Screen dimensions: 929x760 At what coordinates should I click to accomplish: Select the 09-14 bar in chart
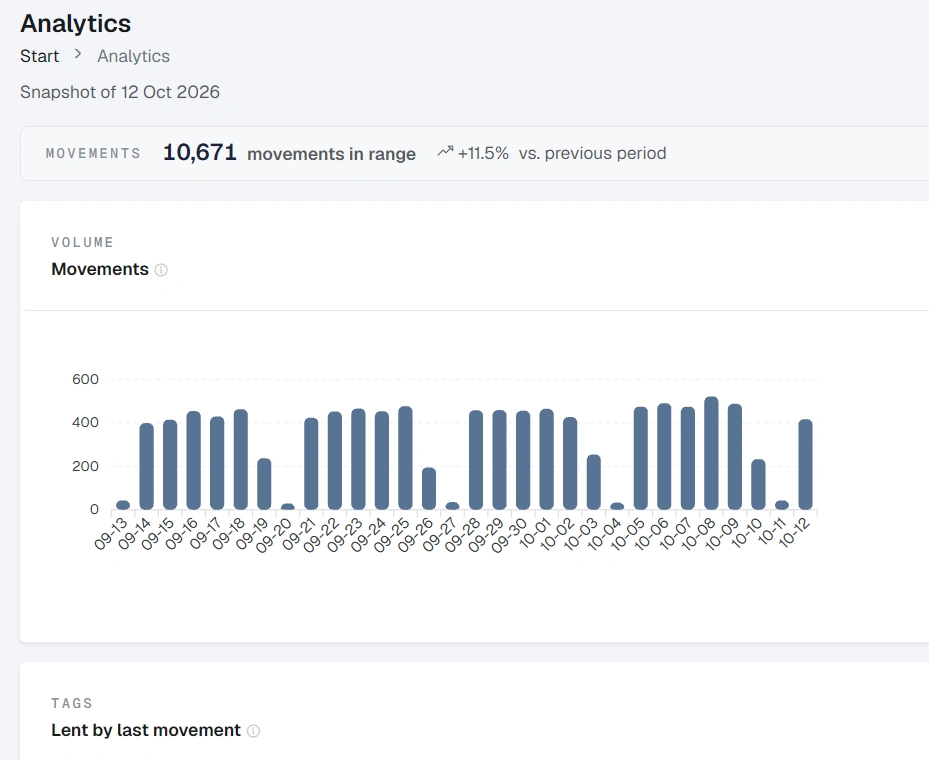click(x=146, y=466)
